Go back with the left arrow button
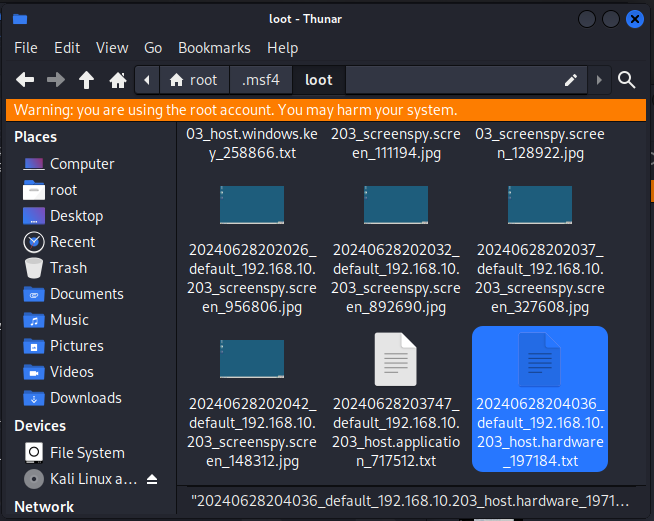Image resolution: width=654 pixels, height=521 pixels. (x=25, y=79)
